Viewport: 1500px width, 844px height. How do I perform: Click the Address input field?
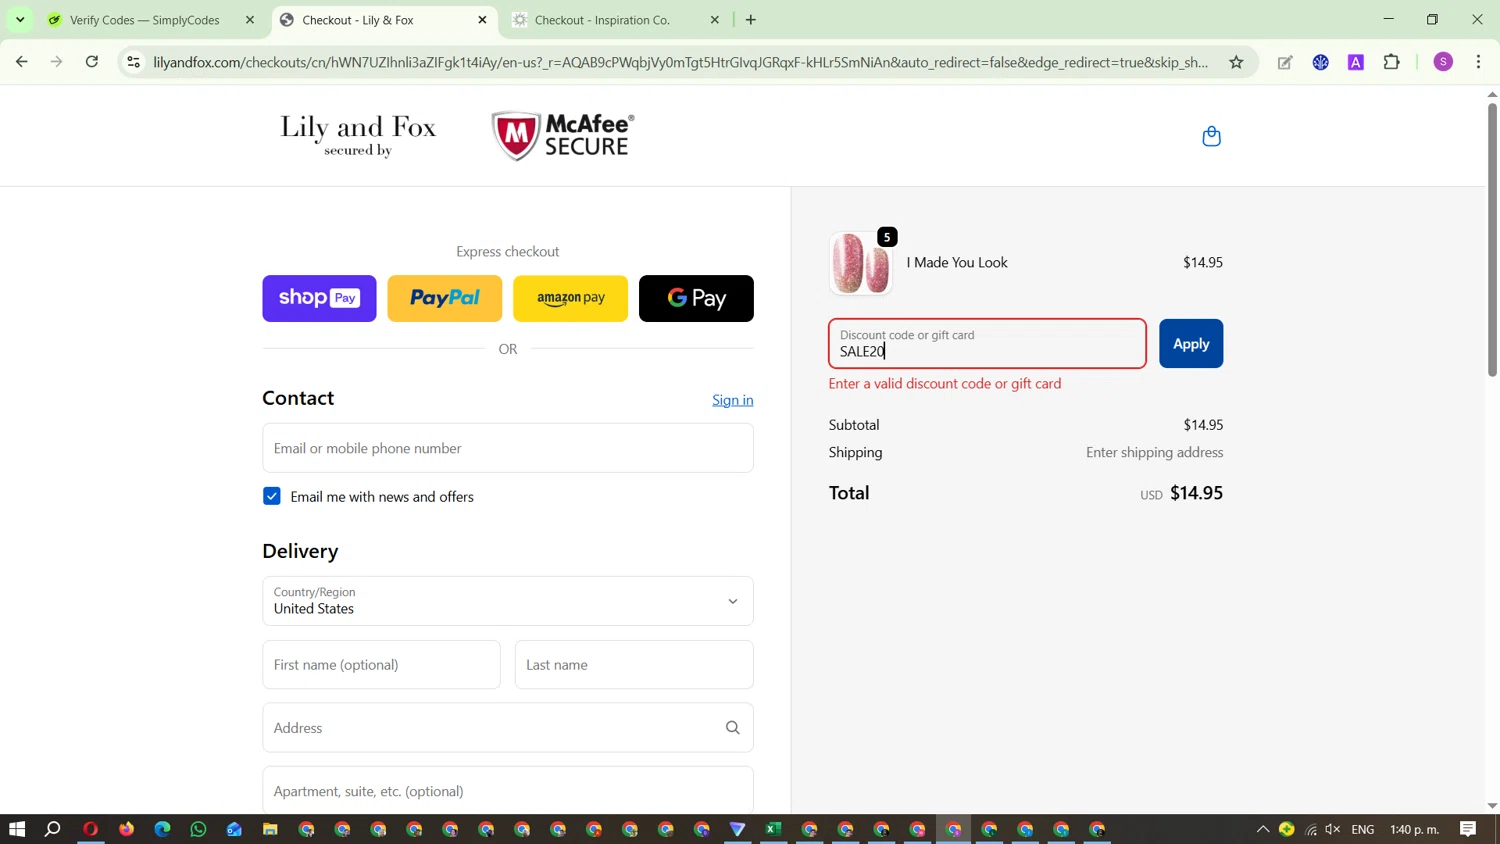508,728
